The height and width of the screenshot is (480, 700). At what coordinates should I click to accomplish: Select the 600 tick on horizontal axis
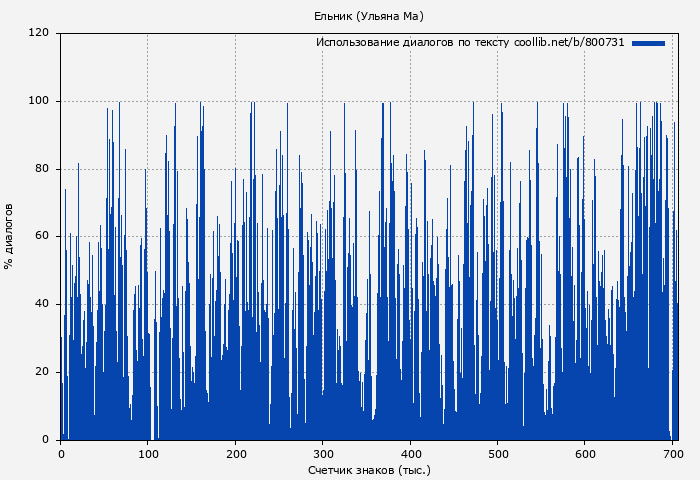tap(584, 453)
